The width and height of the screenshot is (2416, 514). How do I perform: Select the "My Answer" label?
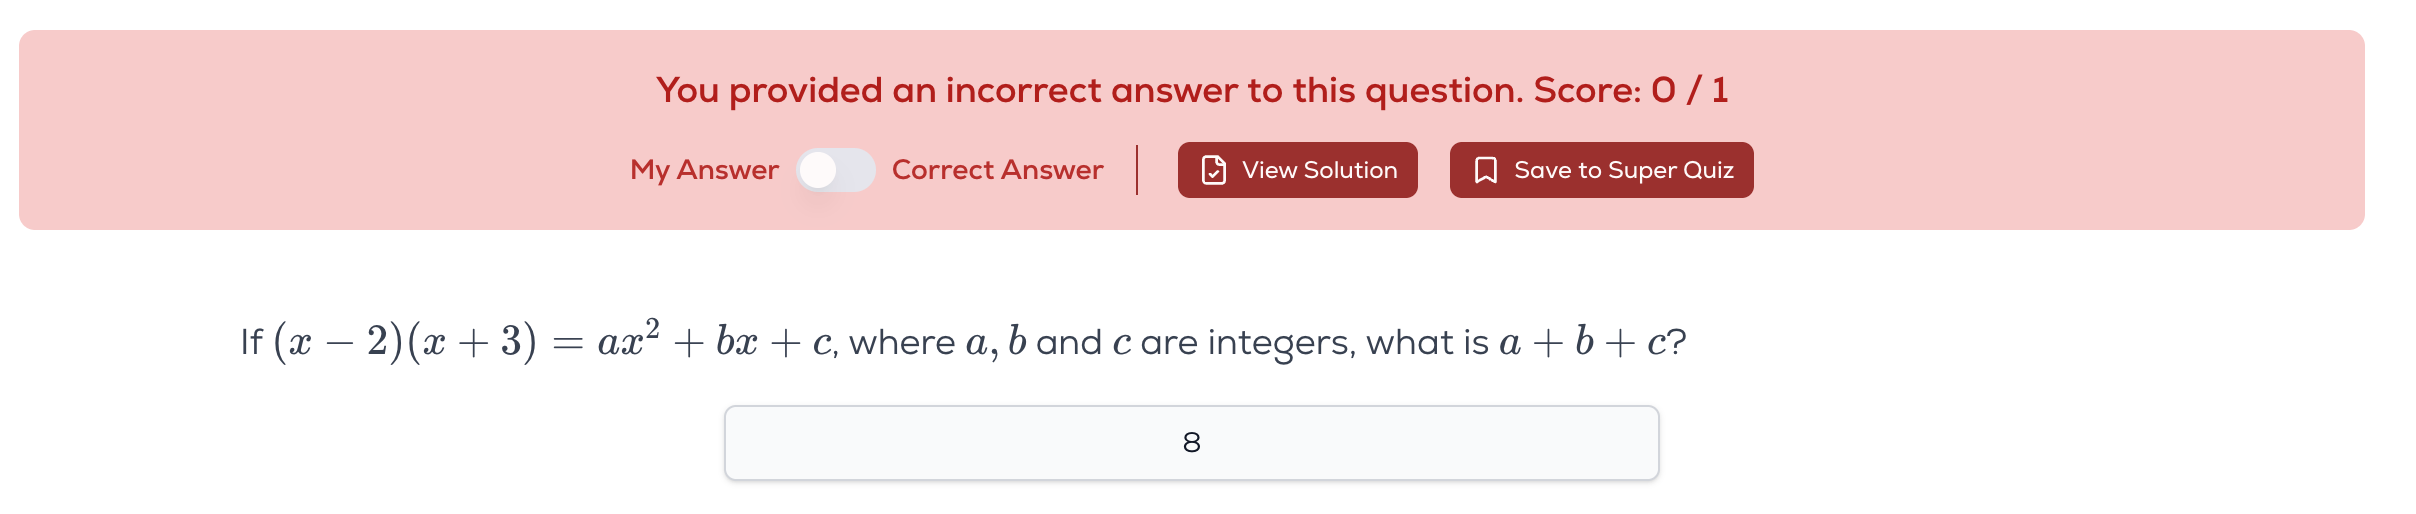(x=704, y=170)
